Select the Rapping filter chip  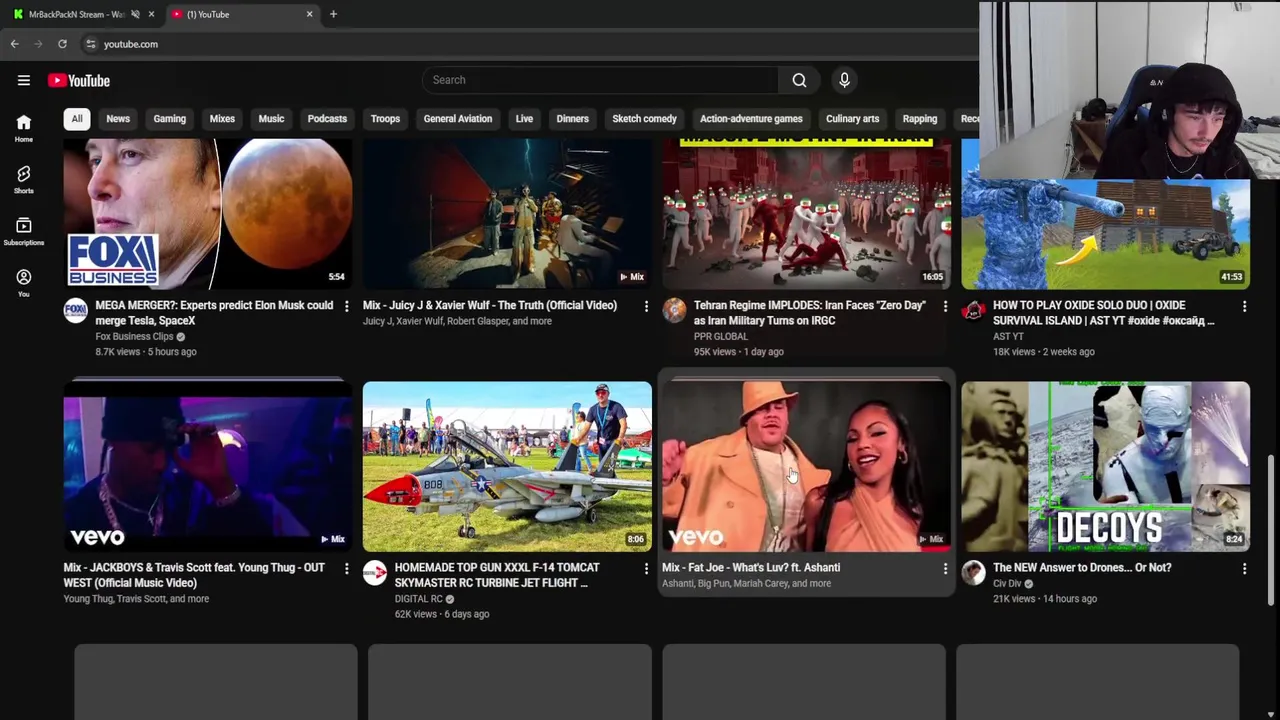pos(919,119)
